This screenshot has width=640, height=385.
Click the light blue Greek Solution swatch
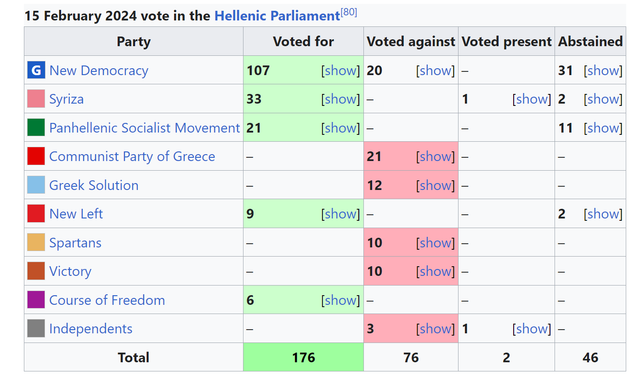coord(36,185)
